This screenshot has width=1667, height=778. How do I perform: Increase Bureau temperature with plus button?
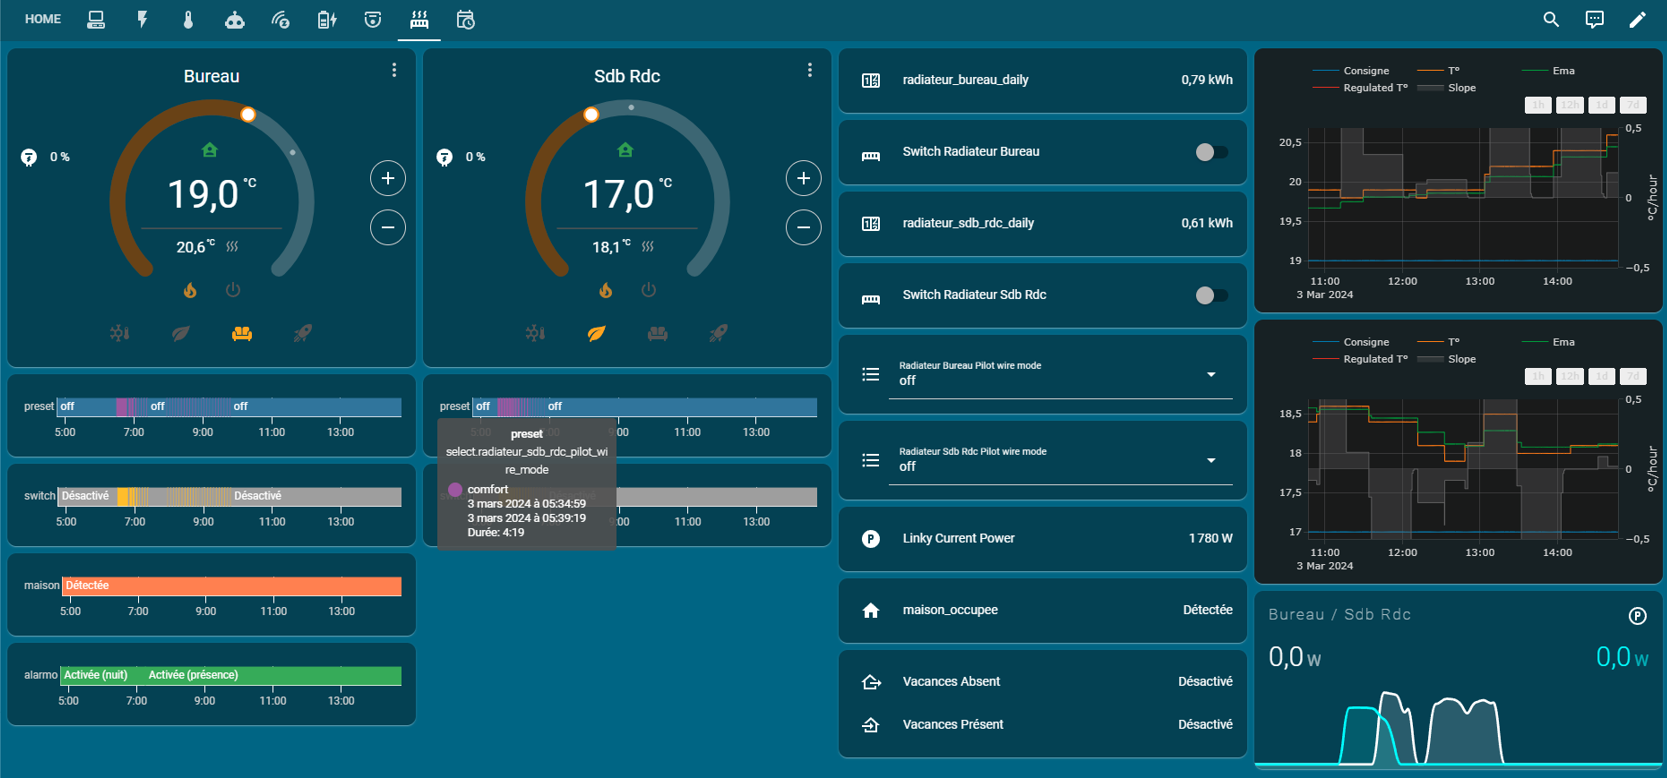388,178
